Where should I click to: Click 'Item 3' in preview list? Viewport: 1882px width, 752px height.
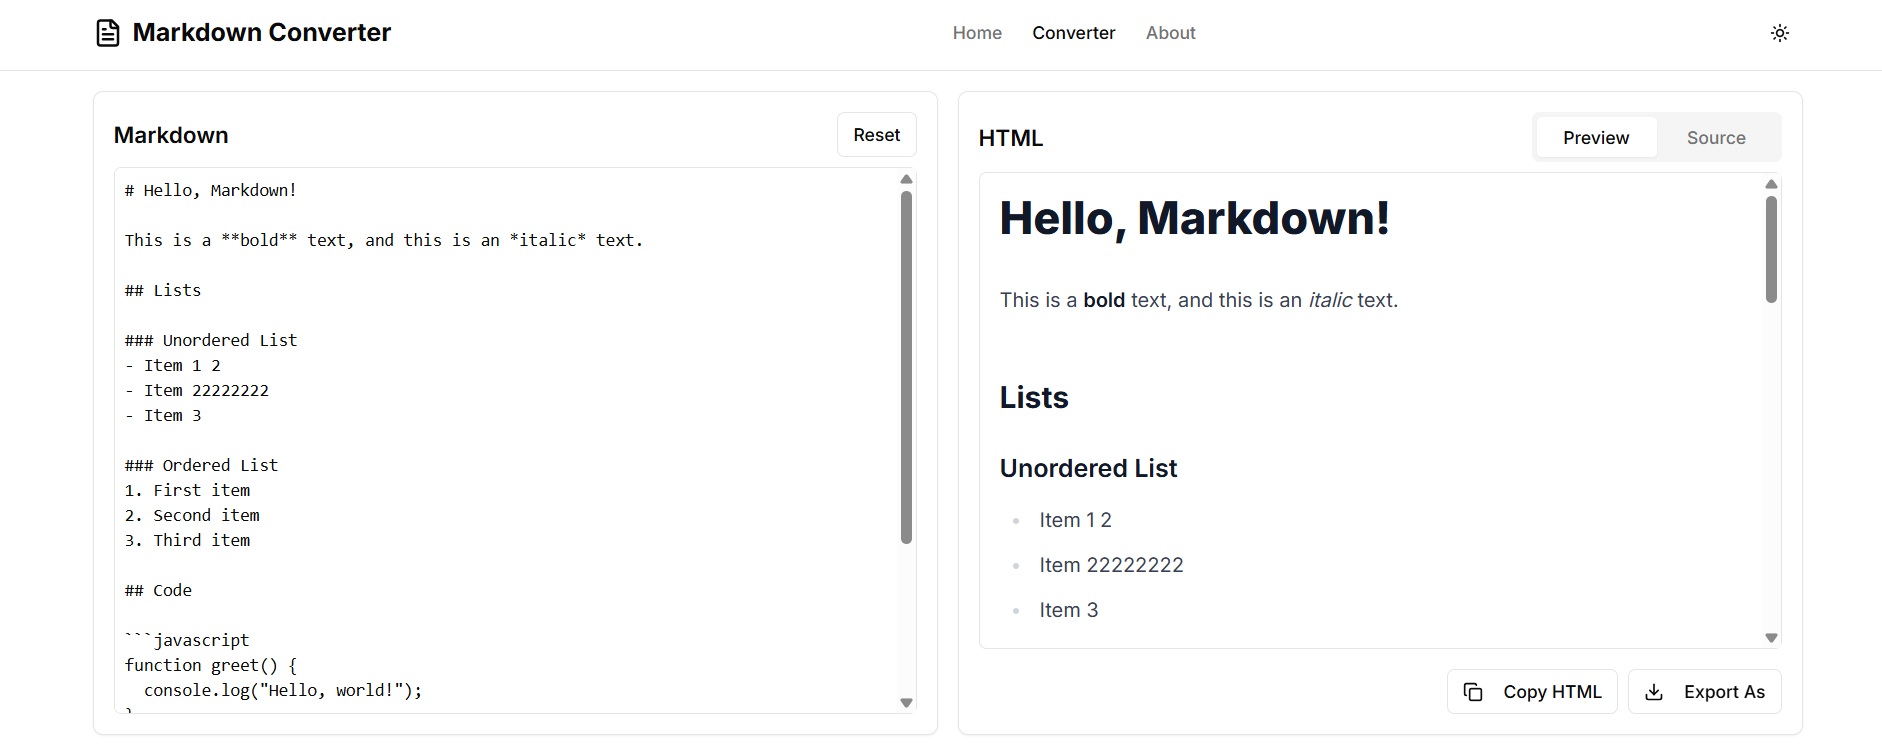[x=1068, y=610]
